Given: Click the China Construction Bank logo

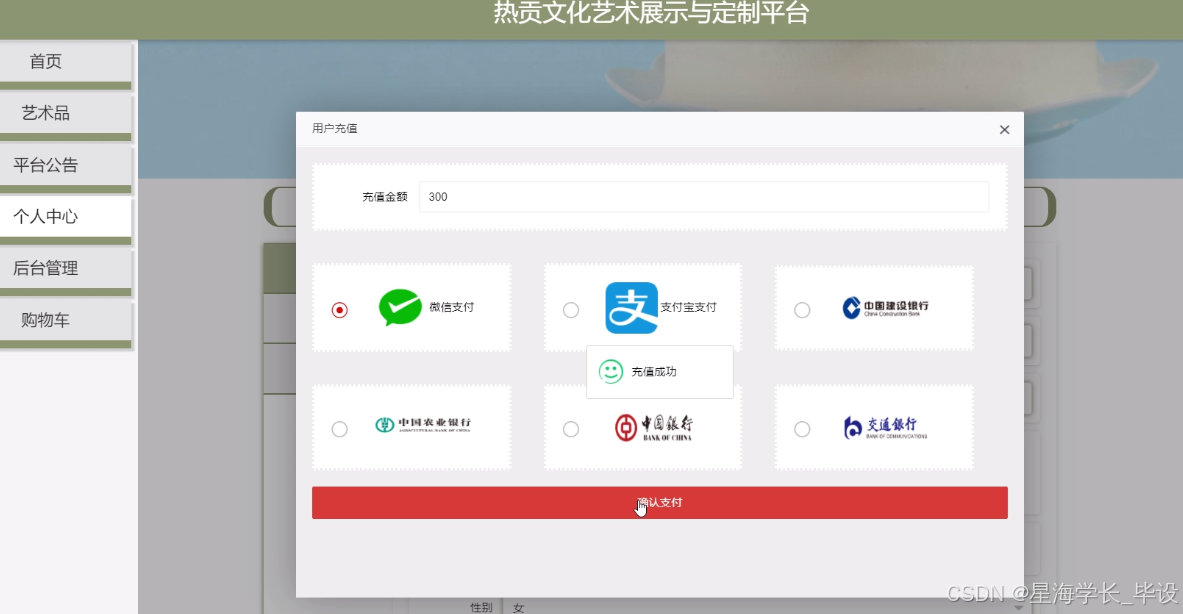Looking at the screenshot, I should coord(885,307).
